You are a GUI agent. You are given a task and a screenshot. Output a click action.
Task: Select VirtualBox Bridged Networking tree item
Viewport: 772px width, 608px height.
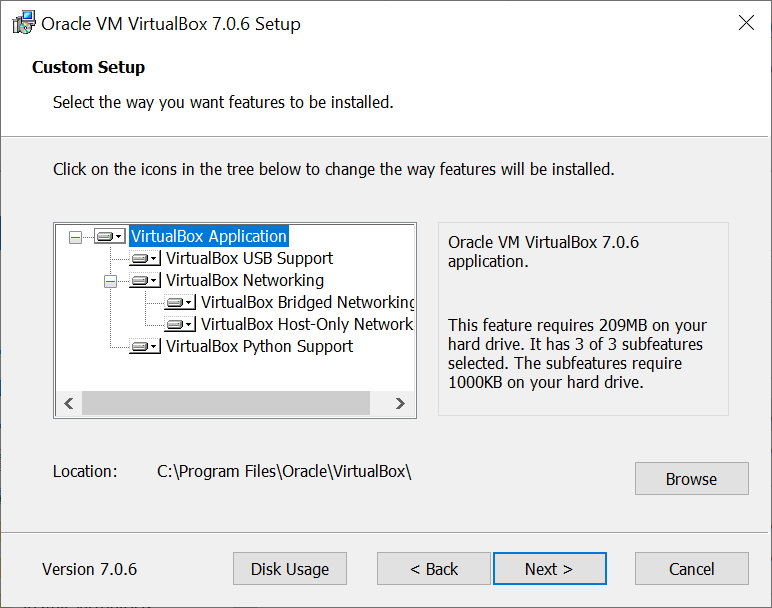[x=307, y=302]
